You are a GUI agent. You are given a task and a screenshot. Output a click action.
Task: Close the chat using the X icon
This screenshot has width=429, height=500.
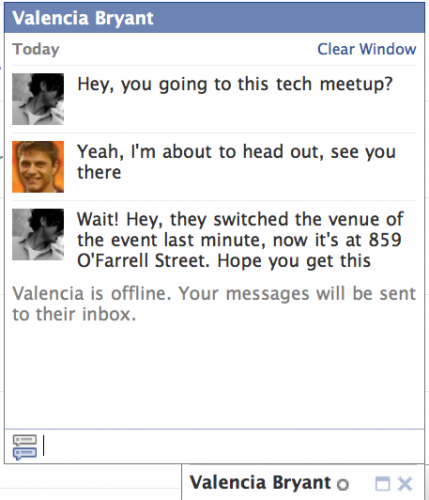pyautogui.click(x=405, y=484)
